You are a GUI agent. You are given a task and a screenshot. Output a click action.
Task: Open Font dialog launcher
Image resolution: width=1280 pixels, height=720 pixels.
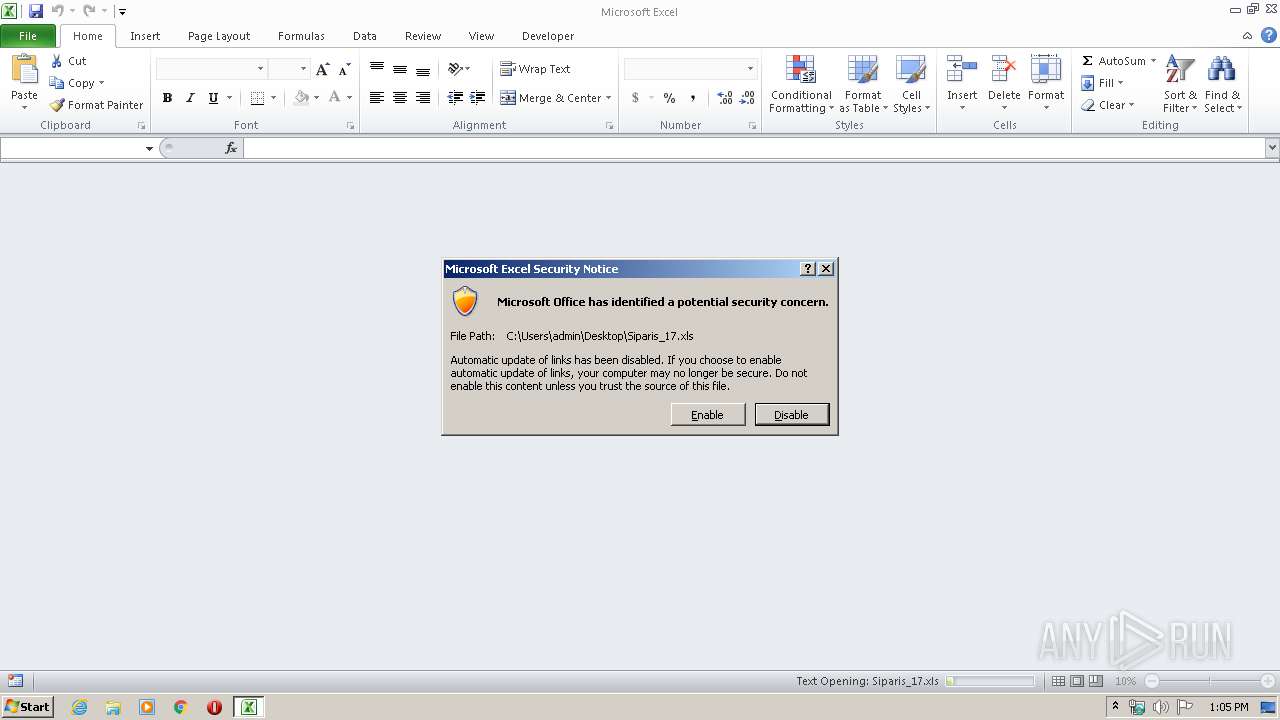(x=350, y=126)
